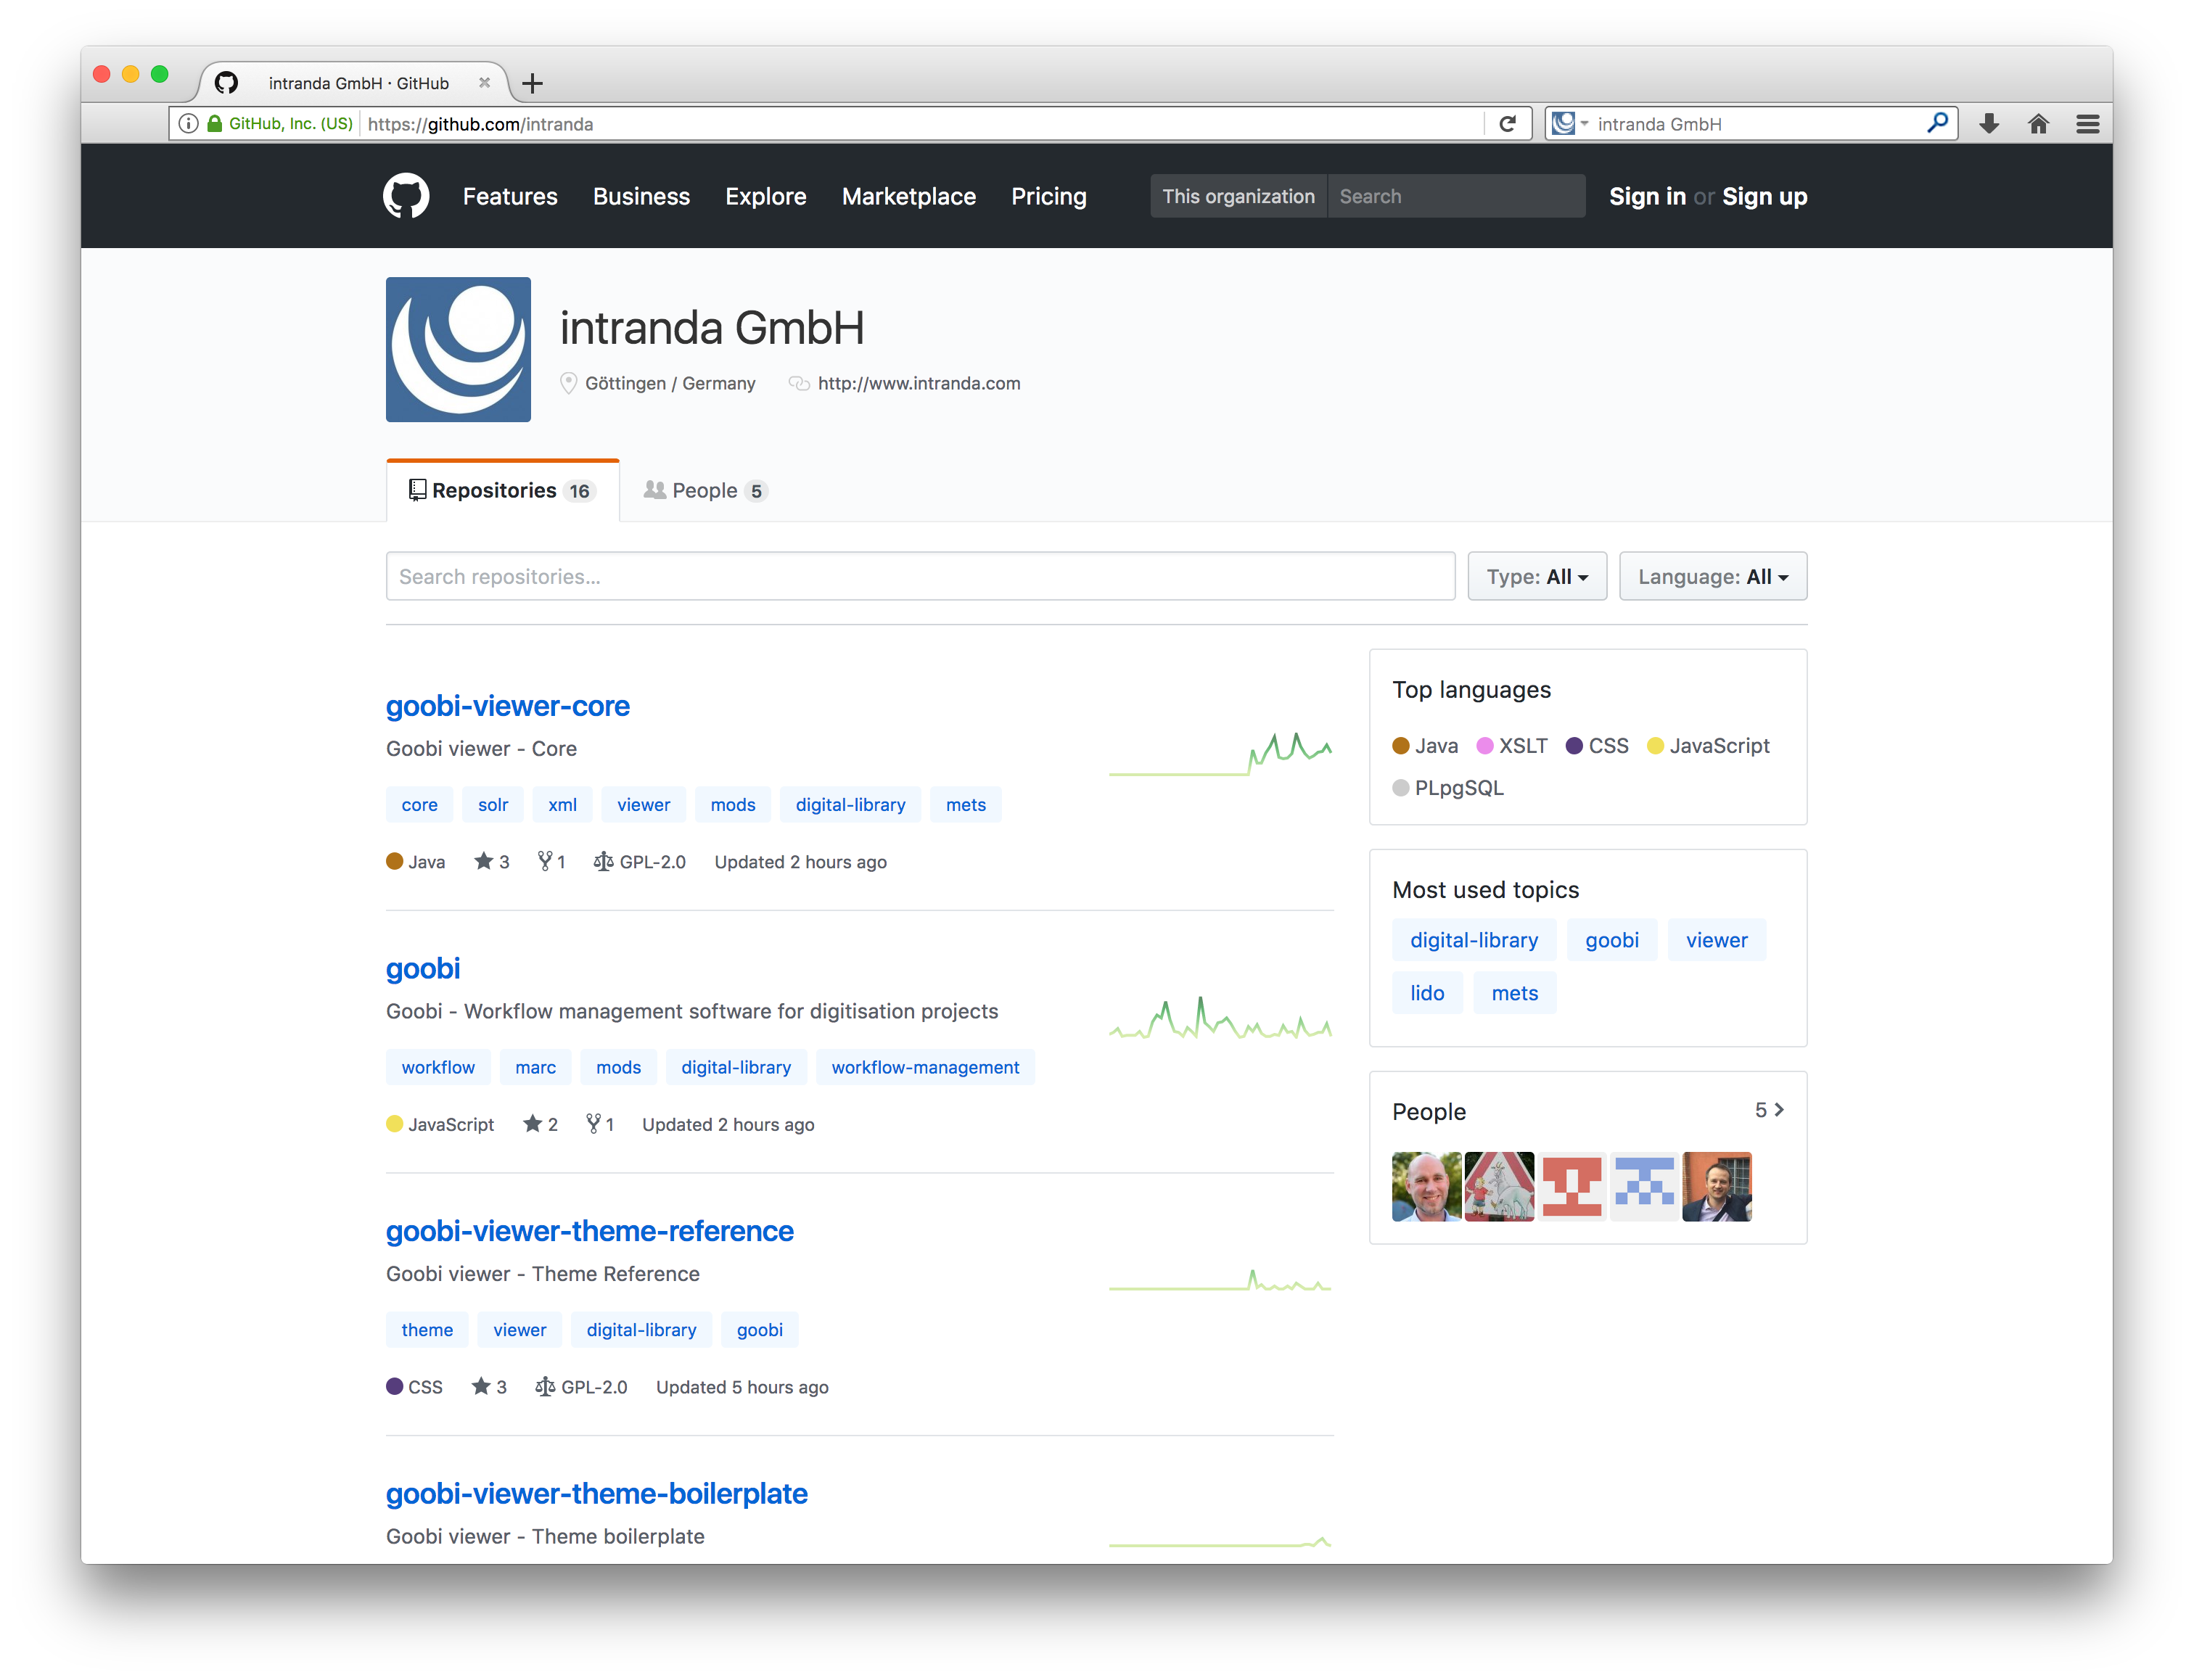Click GPL-2.0 license of goobi-viewer-core
The image size is (2194, 1680).
pyautogui.click(x=639, y=862)
